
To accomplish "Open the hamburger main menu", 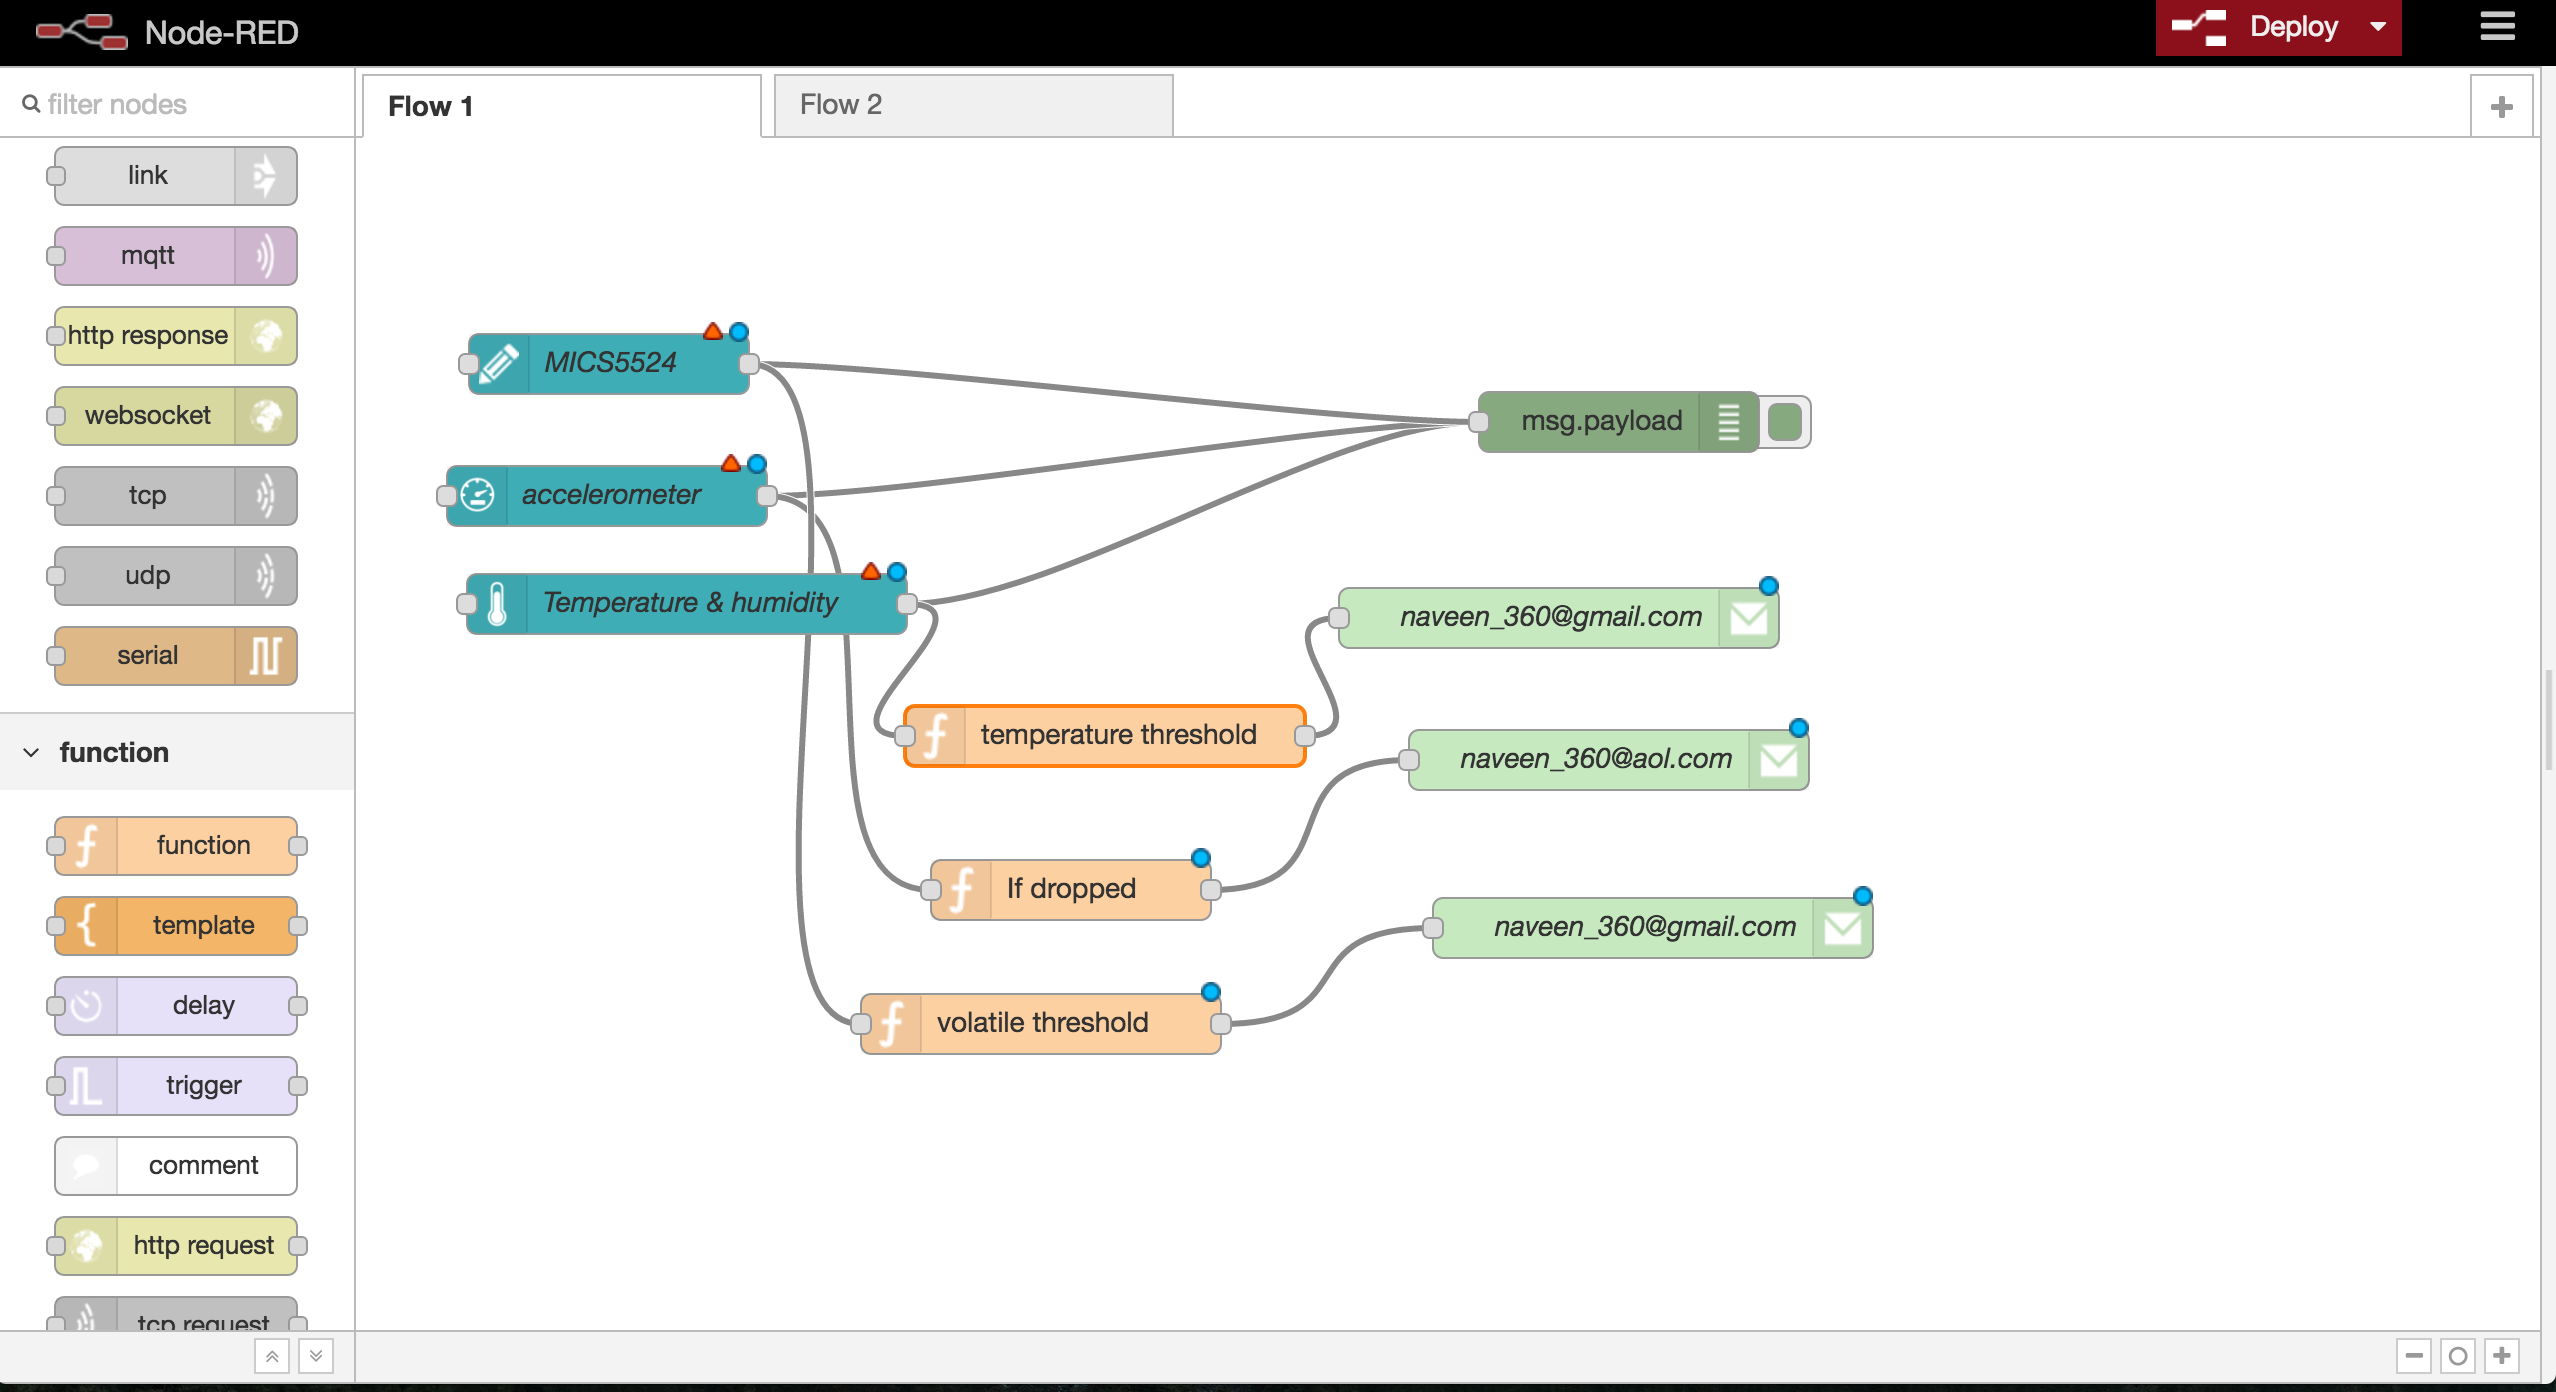I will pyautogui.click(x=2497, y=26).
